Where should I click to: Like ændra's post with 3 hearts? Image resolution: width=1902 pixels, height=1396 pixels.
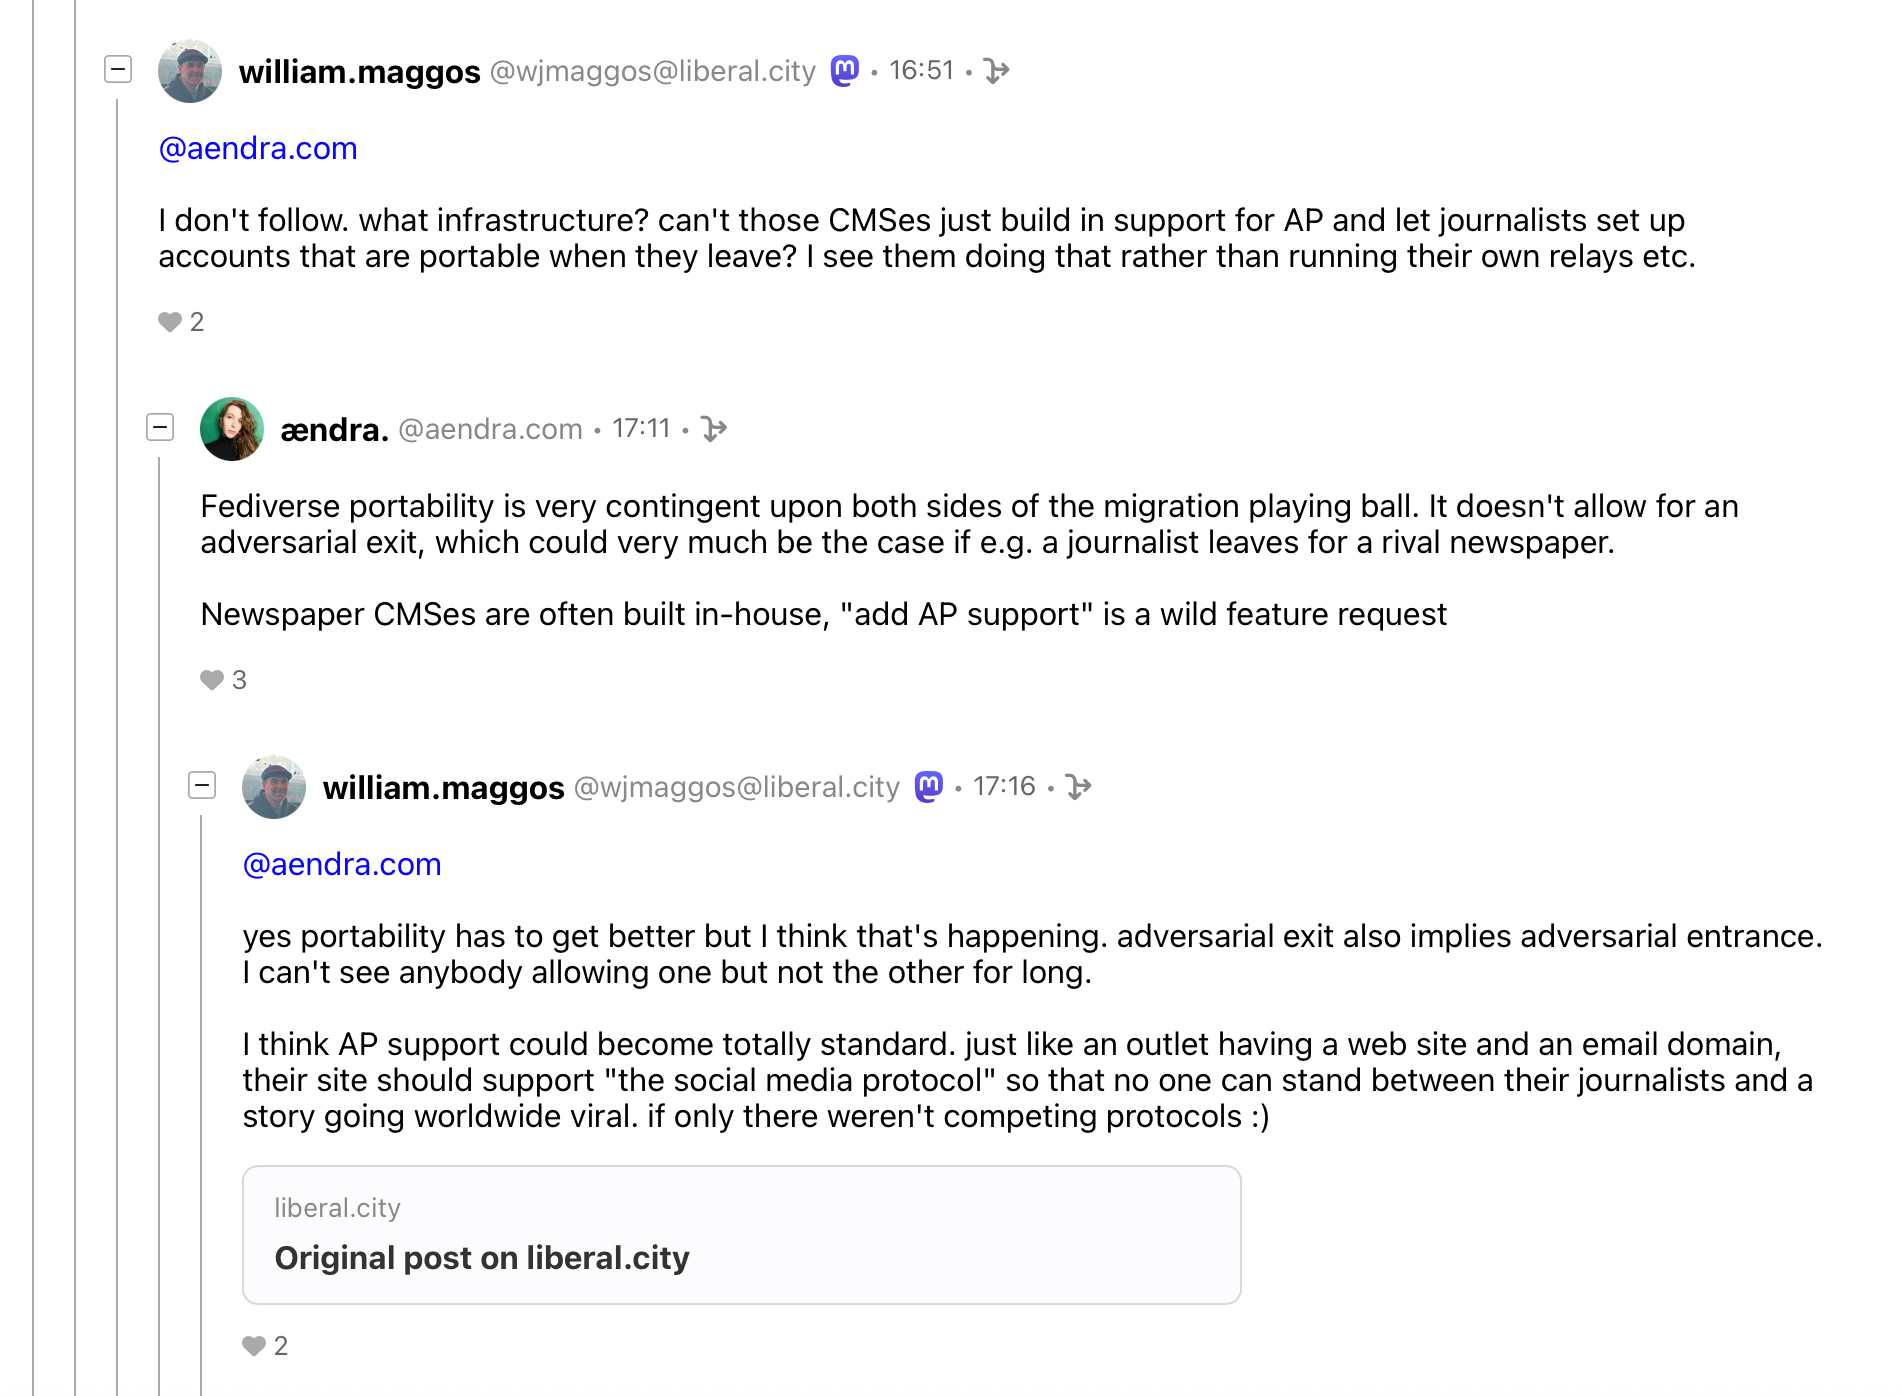point(212,680)
